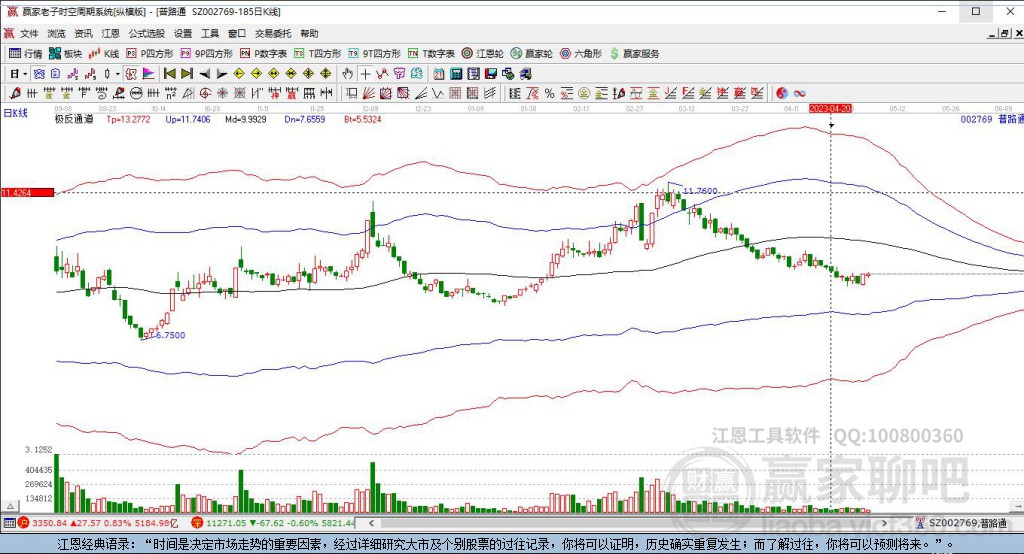Open the calendar date icon
1024x554 pixels.
tap(438, 74)
